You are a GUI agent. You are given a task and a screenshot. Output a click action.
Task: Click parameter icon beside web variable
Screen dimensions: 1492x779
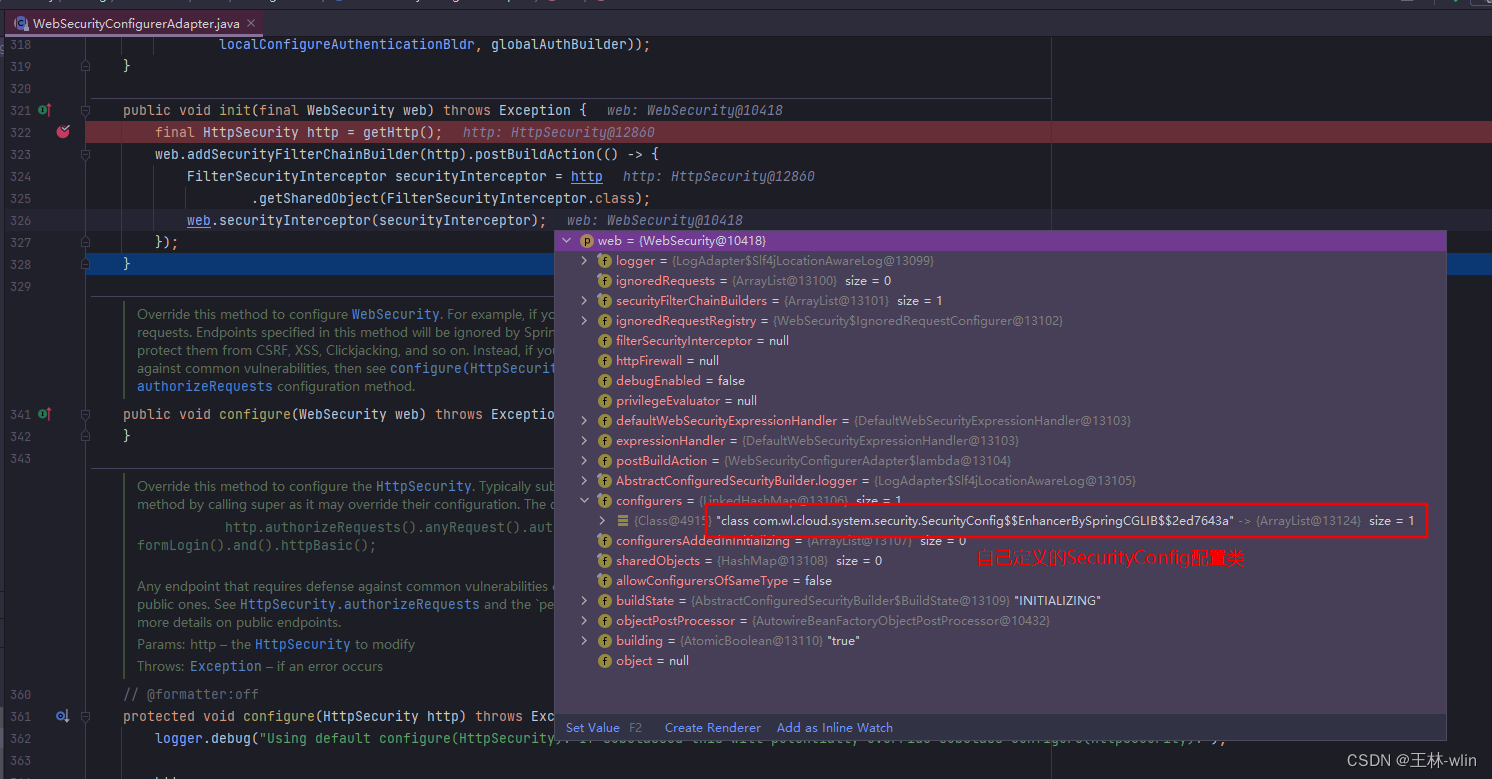coord(586,241)
